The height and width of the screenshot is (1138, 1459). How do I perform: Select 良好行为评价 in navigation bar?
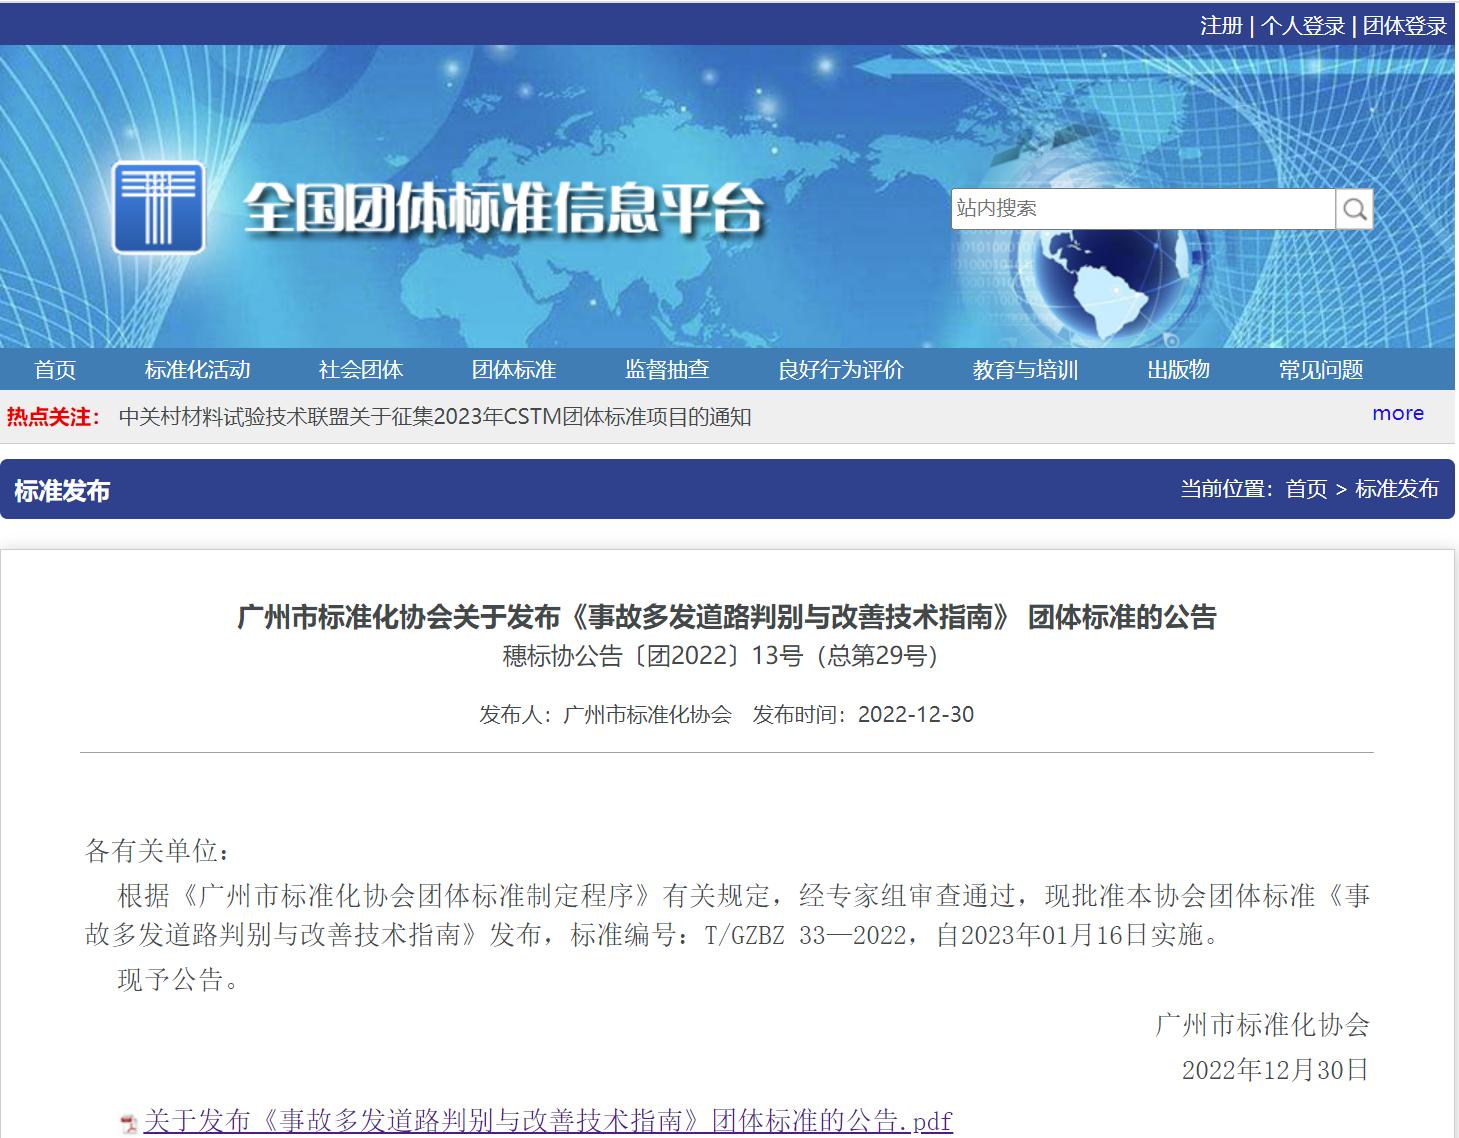tap(841, 370)
